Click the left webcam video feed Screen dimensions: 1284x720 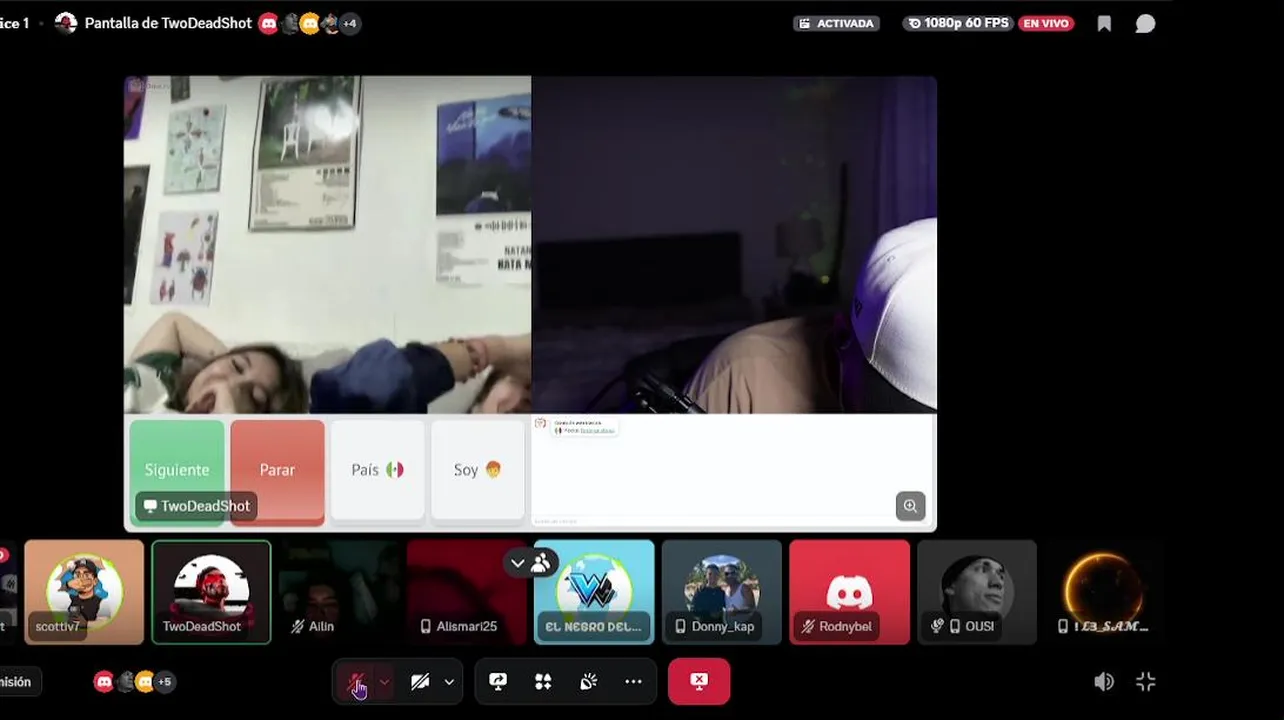(327, 245)
